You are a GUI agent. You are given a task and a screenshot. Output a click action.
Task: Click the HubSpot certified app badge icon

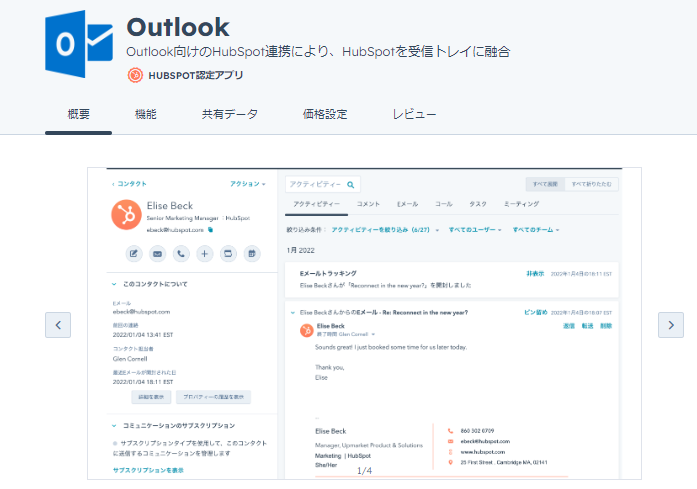(135, 75)
